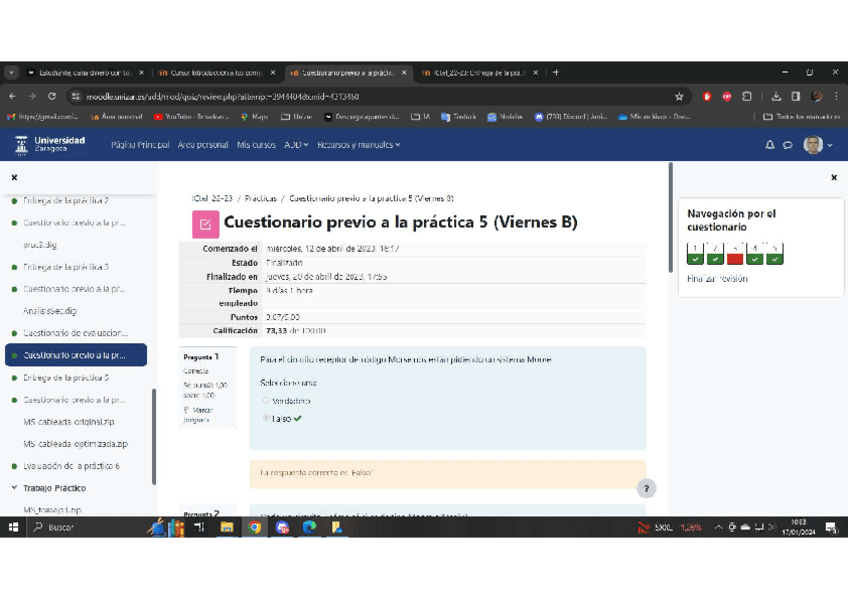Open the Windows Start menu
Image resolution: width=848 pixels, height=599 pixels.
tap(14, 527)
